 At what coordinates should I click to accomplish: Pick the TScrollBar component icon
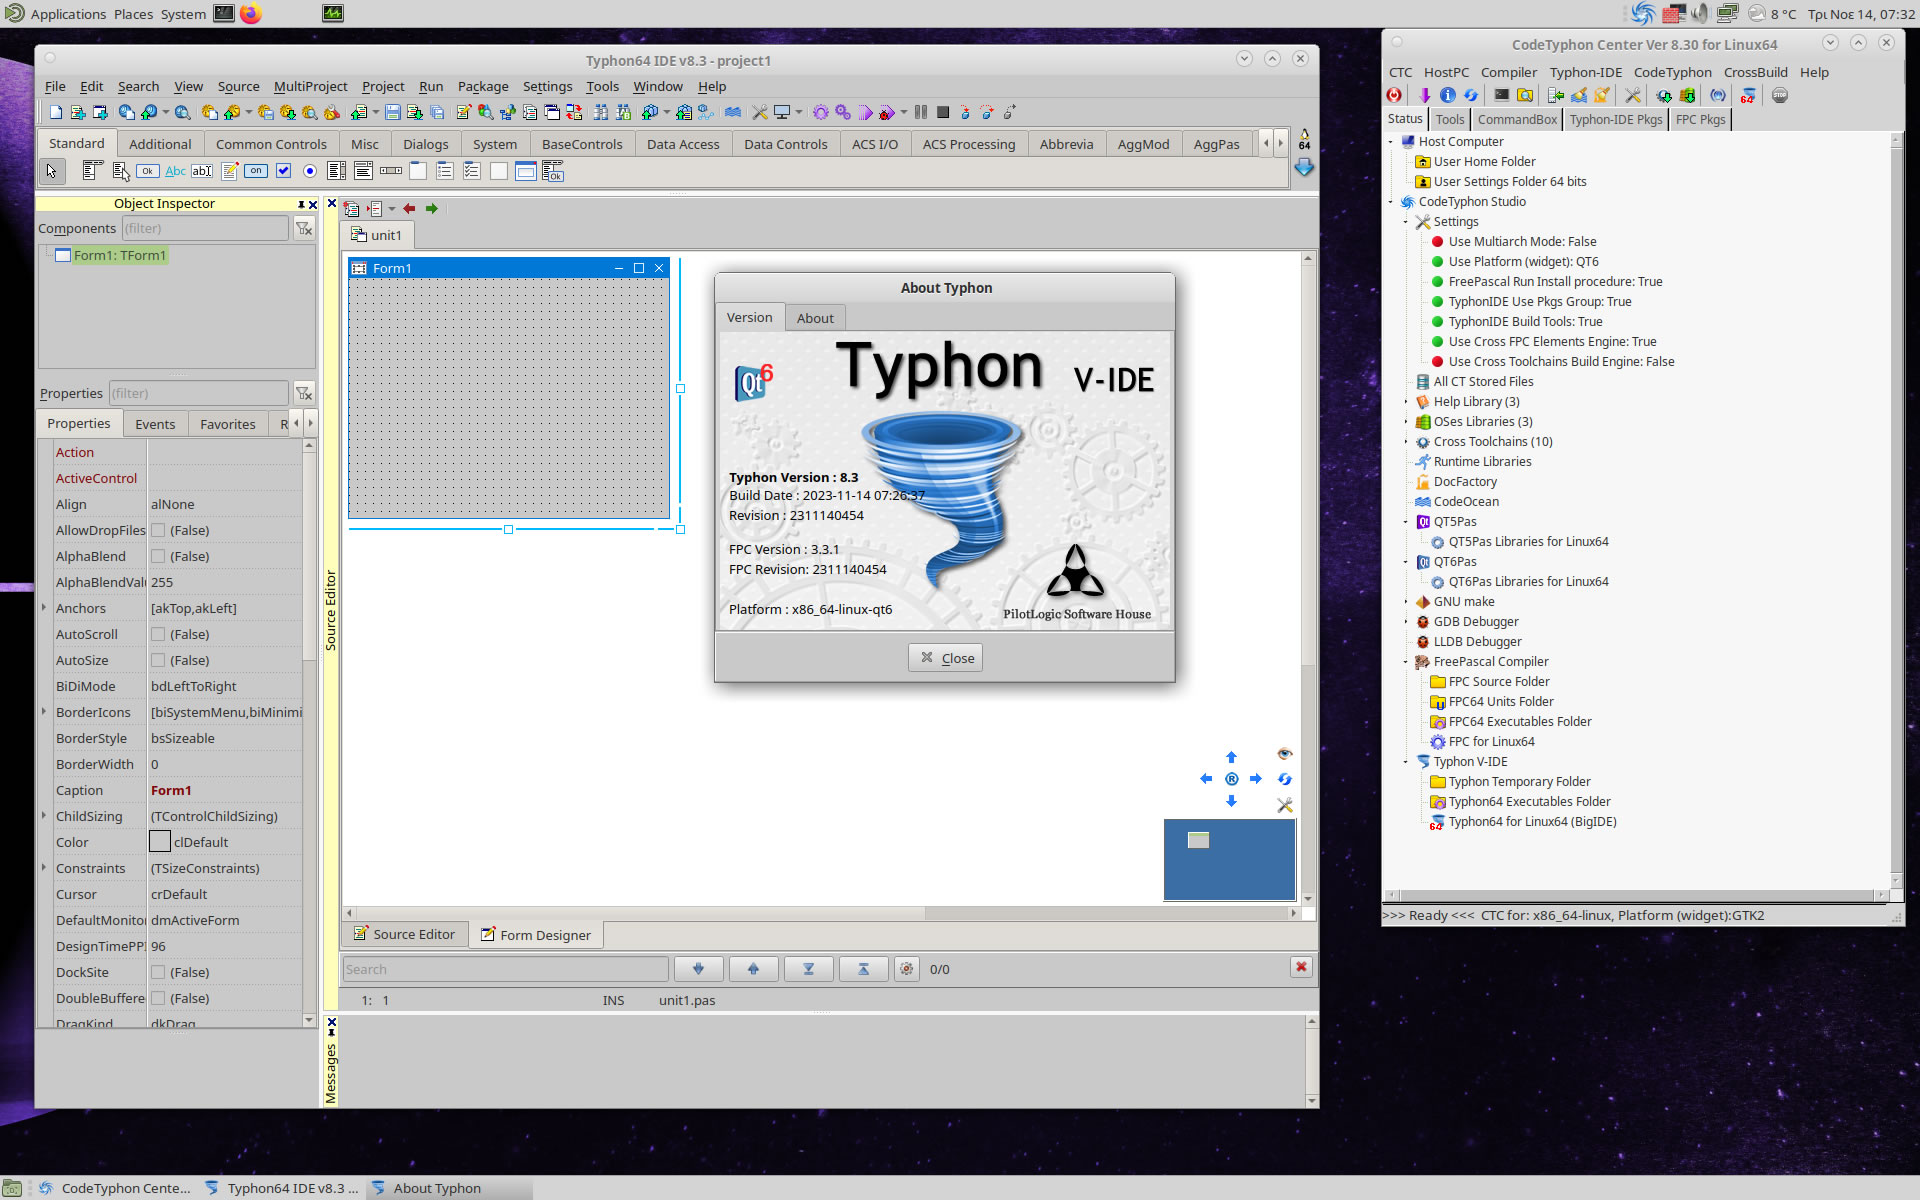[x=391, y=171]
